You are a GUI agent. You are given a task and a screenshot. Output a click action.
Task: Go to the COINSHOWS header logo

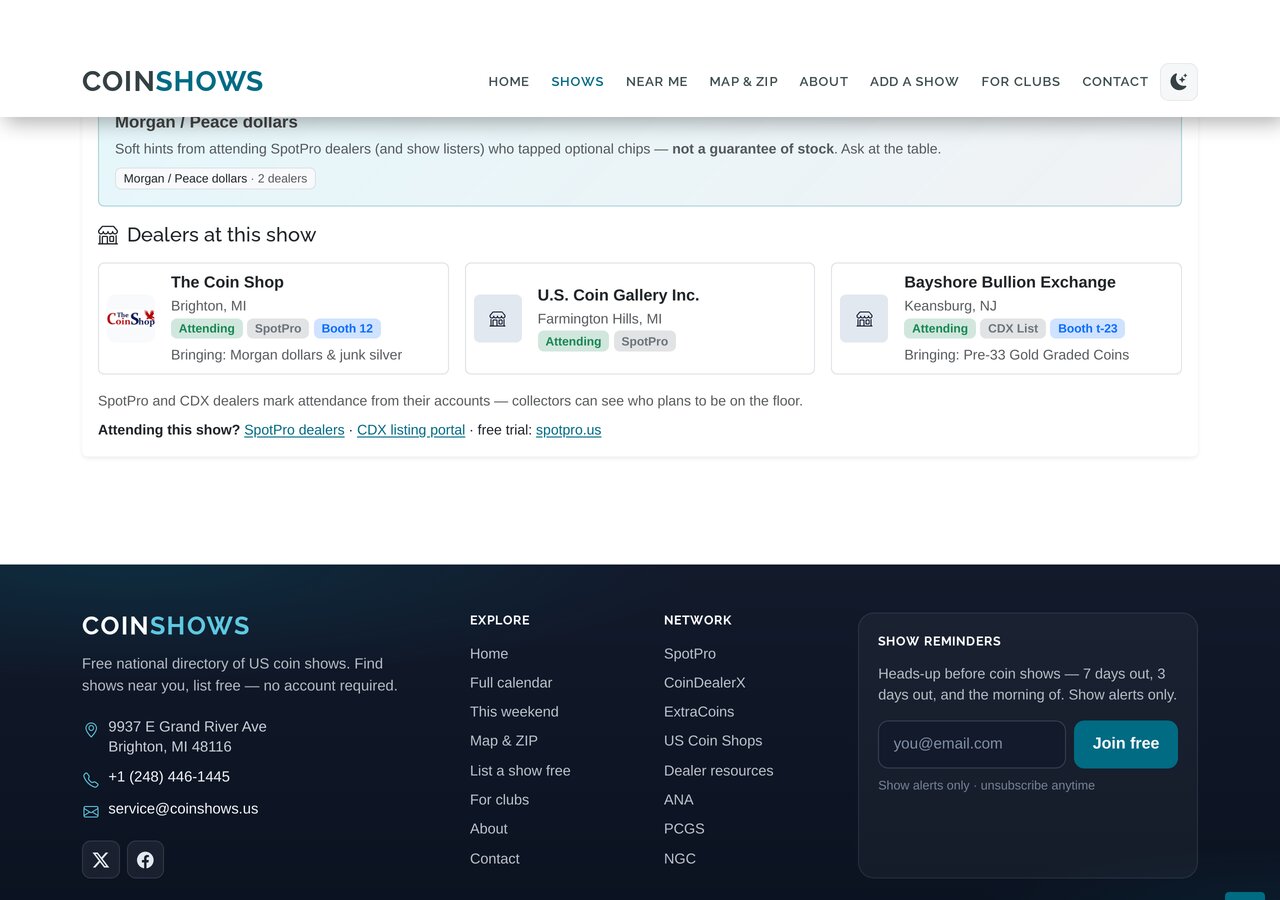(x=173, y=81)
